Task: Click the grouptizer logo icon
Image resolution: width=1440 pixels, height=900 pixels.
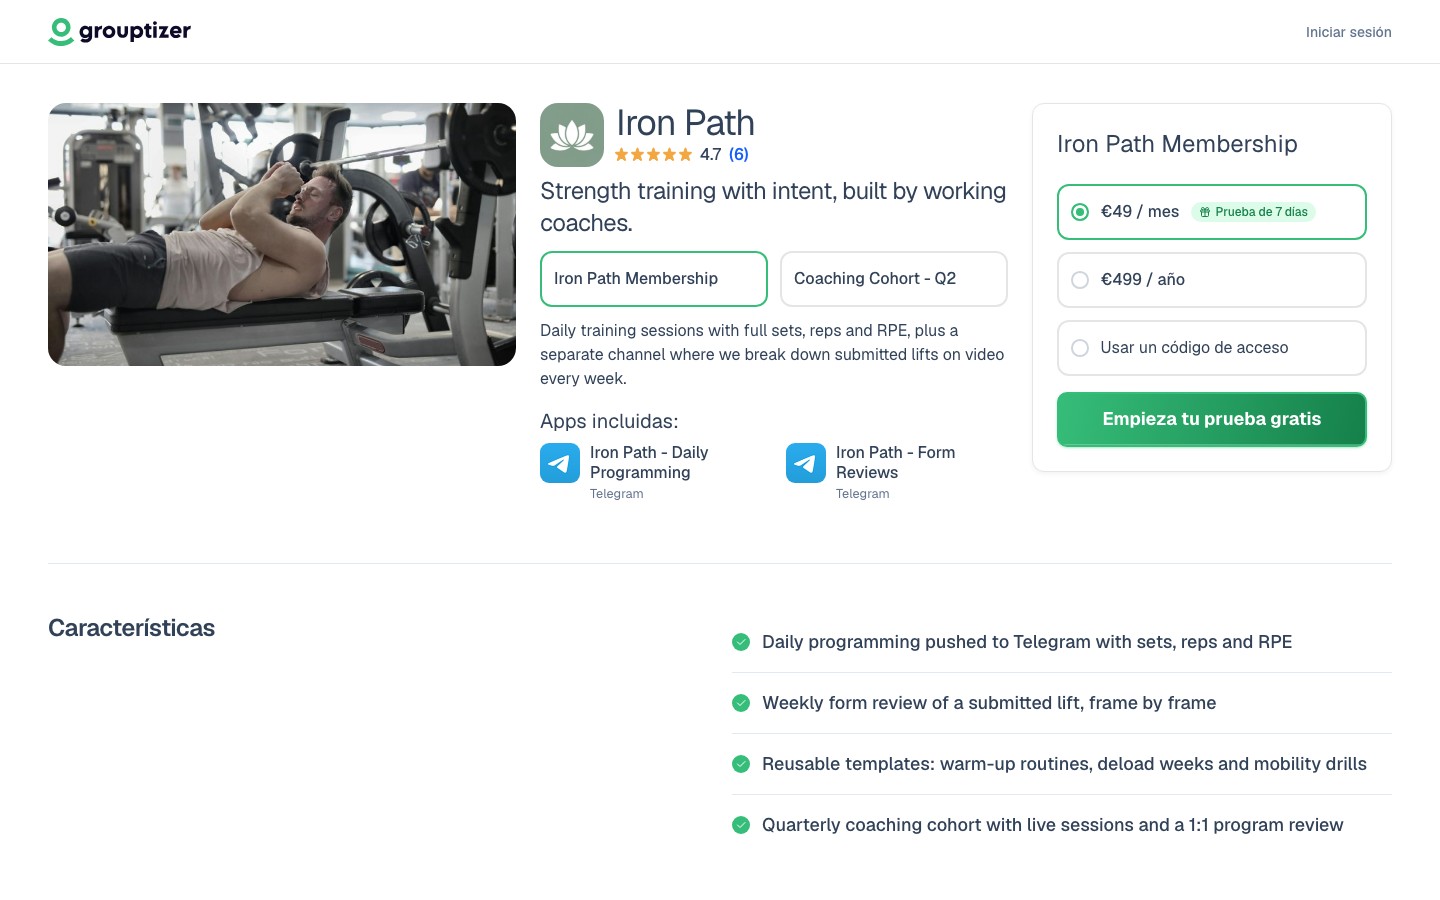Action: [x=61, y=32]
